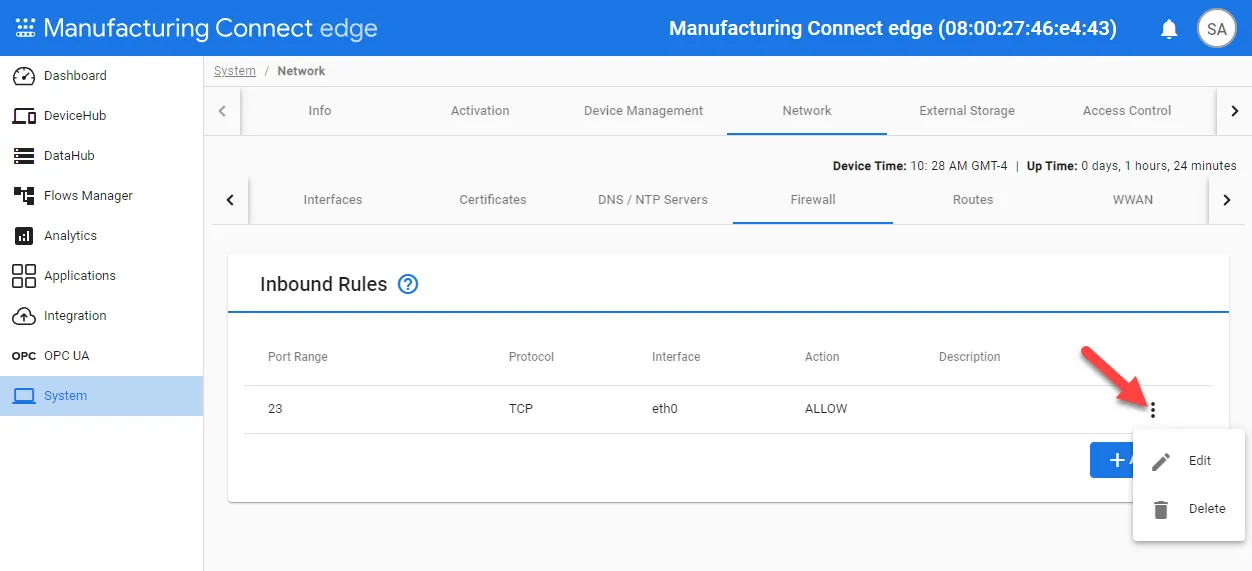Choose Delete from the context menu
The image size is (1252, 571).
[1189, 509]
